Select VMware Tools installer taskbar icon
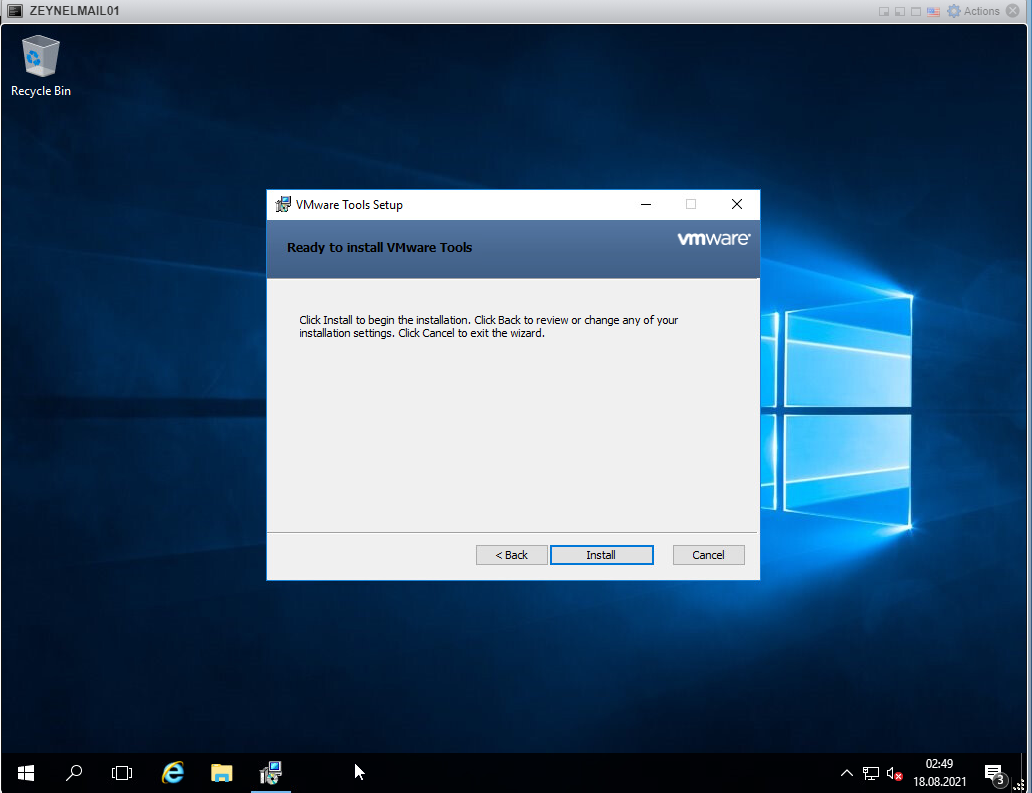1032x793 pixels. point(271,773)
